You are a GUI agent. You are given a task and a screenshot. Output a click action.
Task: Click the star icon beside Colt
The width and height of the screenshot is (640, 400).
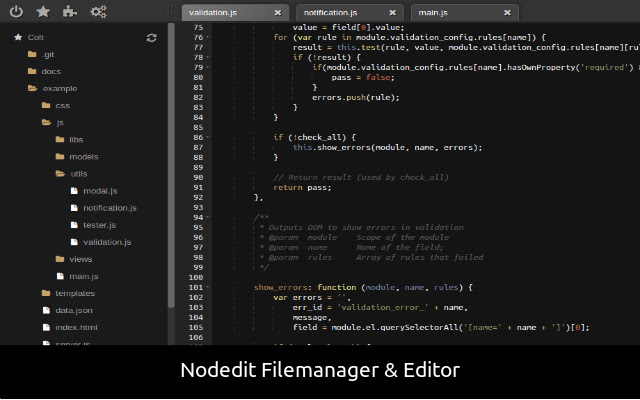tap(18, 37)
